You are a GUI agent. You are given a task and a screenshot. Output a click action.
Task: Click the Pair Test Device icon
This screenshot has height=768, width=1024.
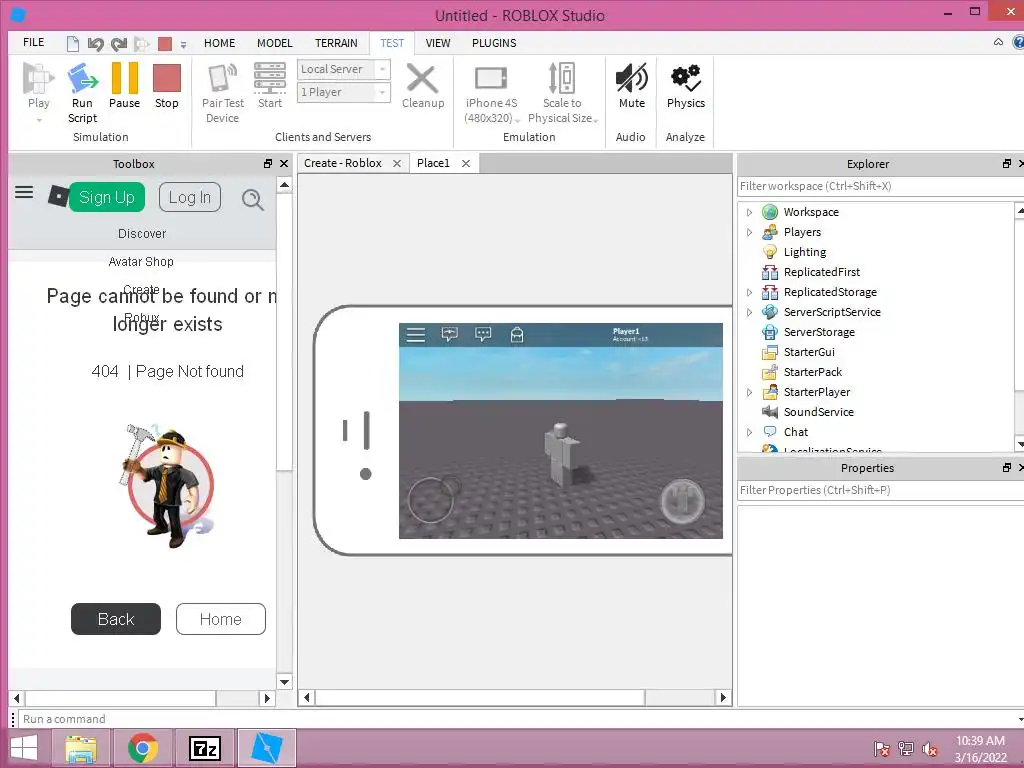tap(222, 78)
